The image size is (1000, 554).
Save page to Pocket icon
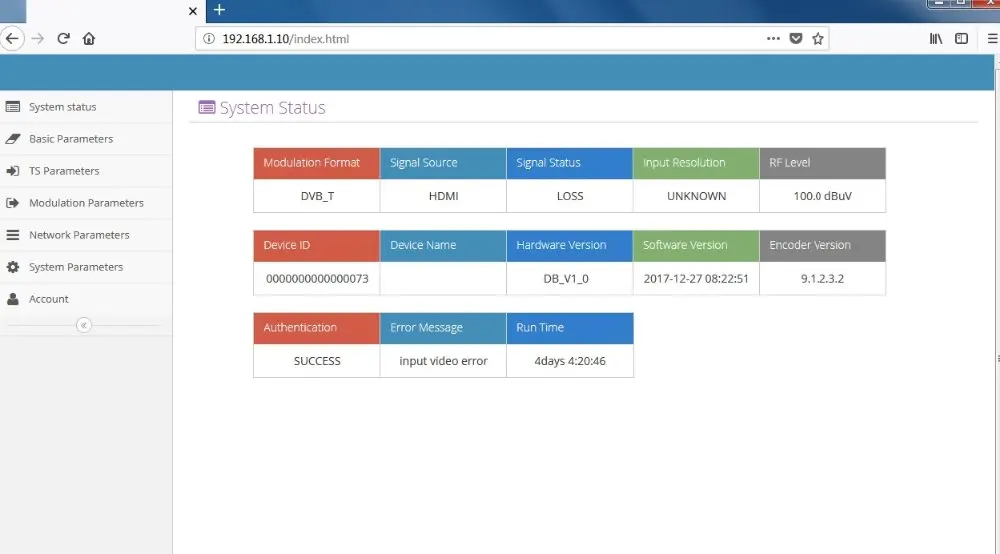click(795, 39)
